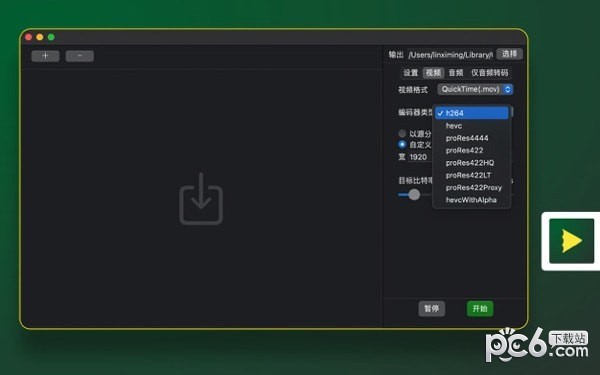The width and height of the screenshot is (600, 375).
Task: Click the import drop zone icon
Action: [x=201, y=199]
